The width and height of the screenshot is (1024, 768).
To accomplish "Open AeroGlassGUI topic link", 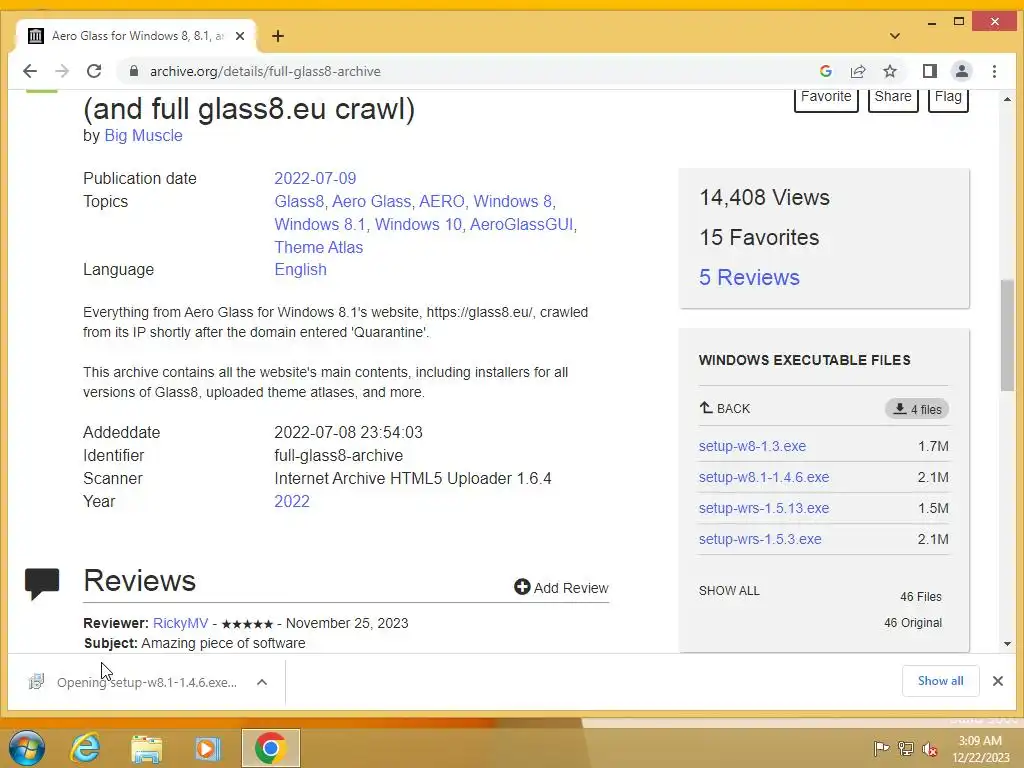I will [x=521, y=224].
